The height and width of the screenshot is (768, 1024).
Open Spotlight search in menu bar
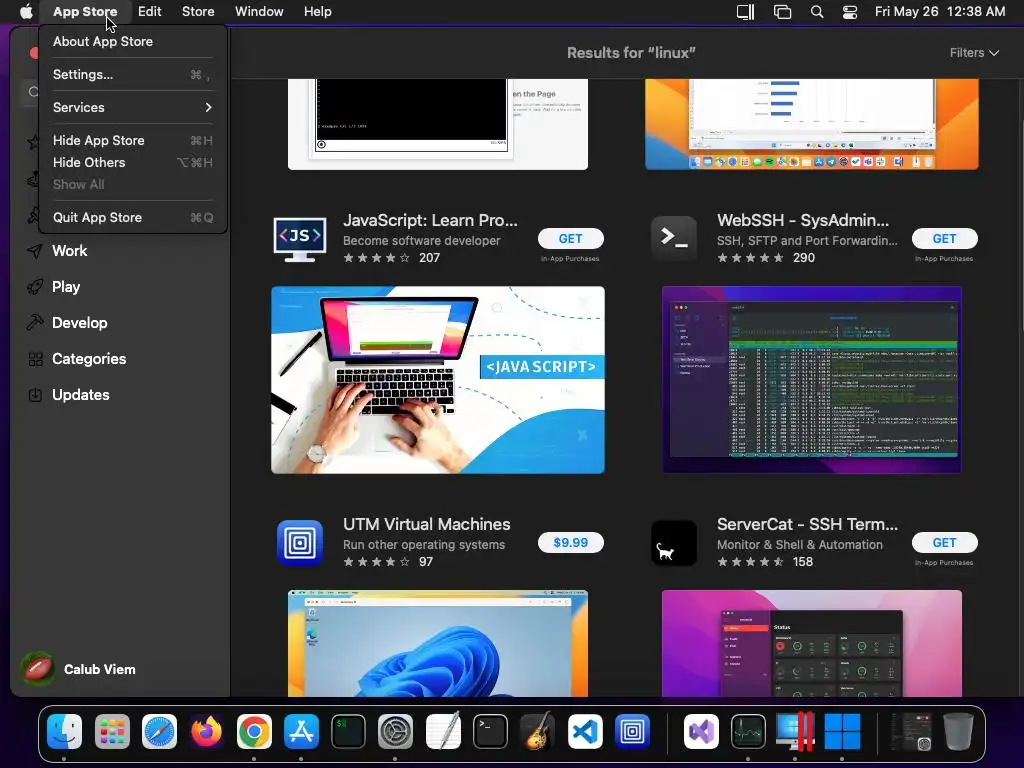(816, 12)
